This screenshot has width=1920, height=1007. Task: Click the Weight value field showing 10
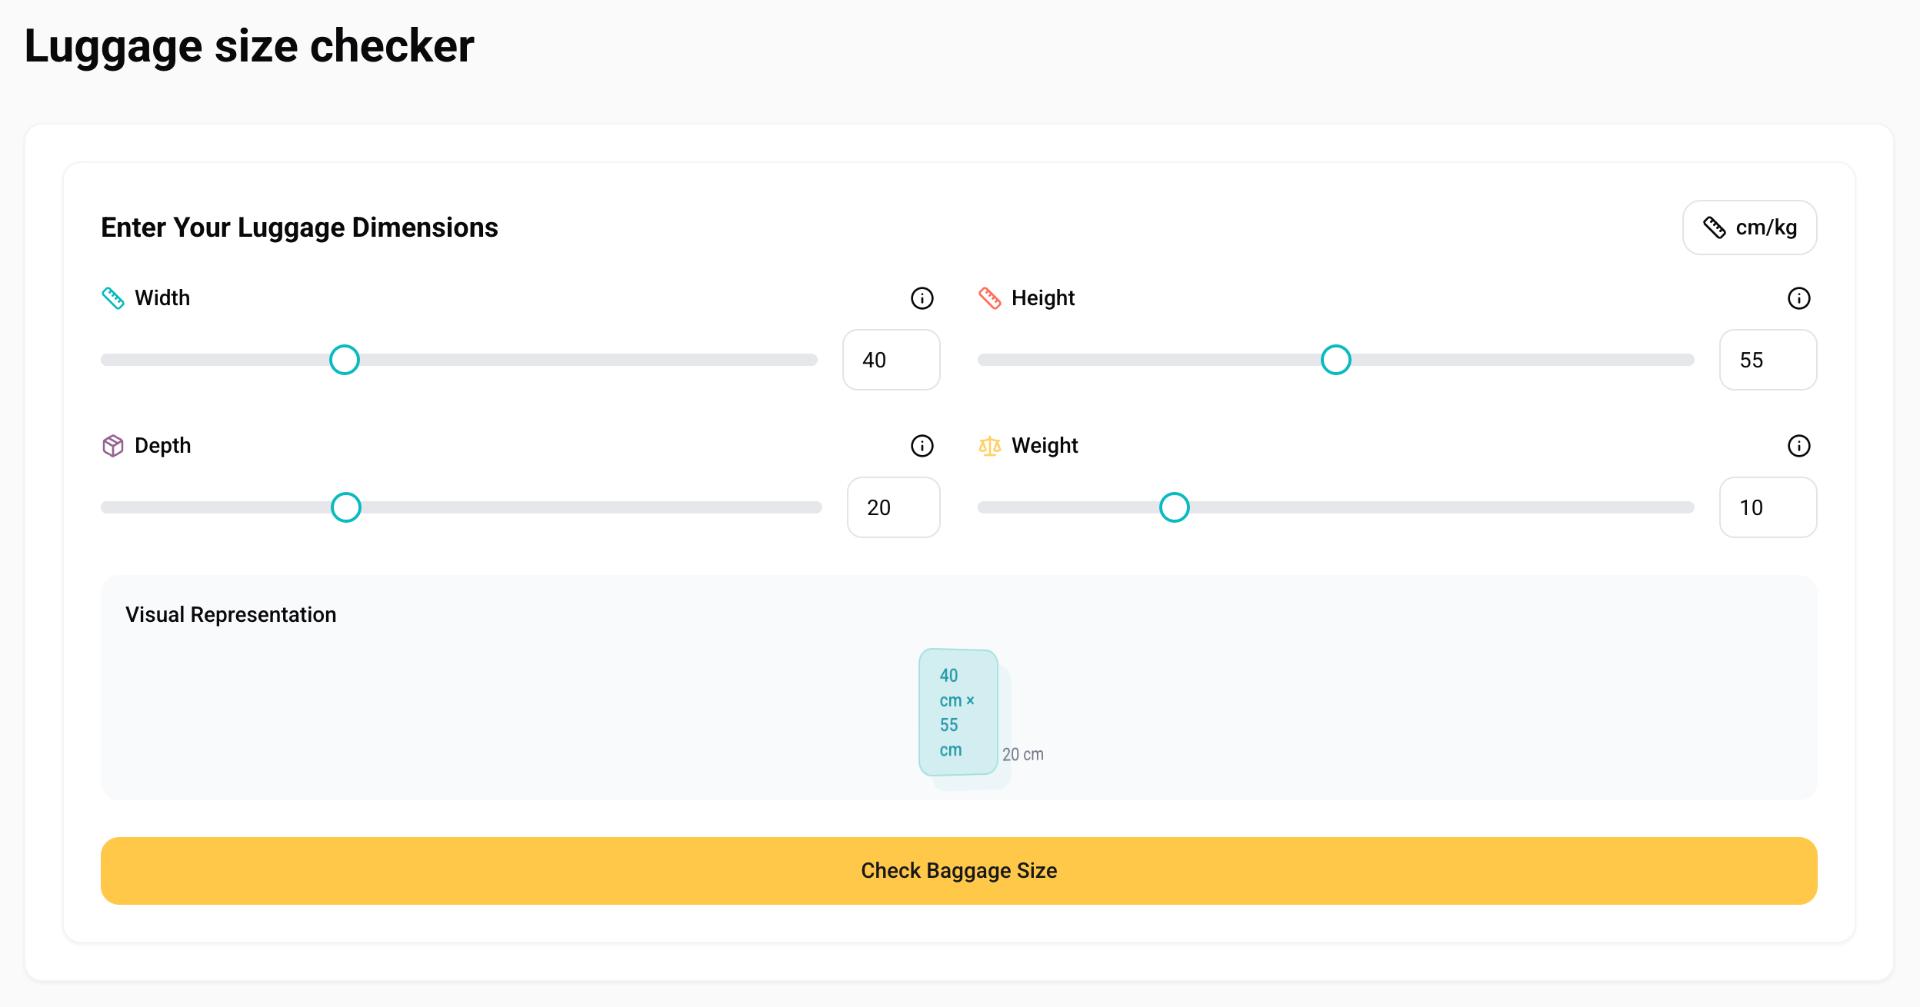1767,507
